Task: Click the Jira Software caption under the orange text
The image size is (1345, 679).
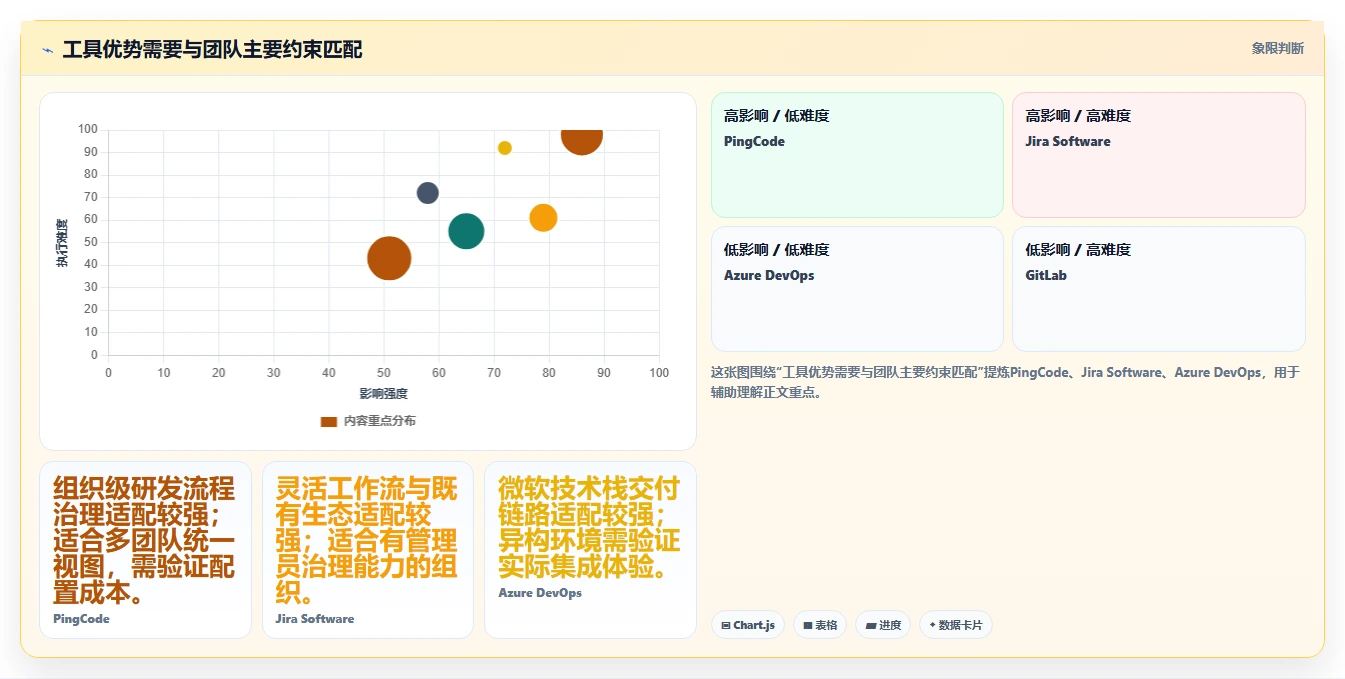Action: coord(315,619)
